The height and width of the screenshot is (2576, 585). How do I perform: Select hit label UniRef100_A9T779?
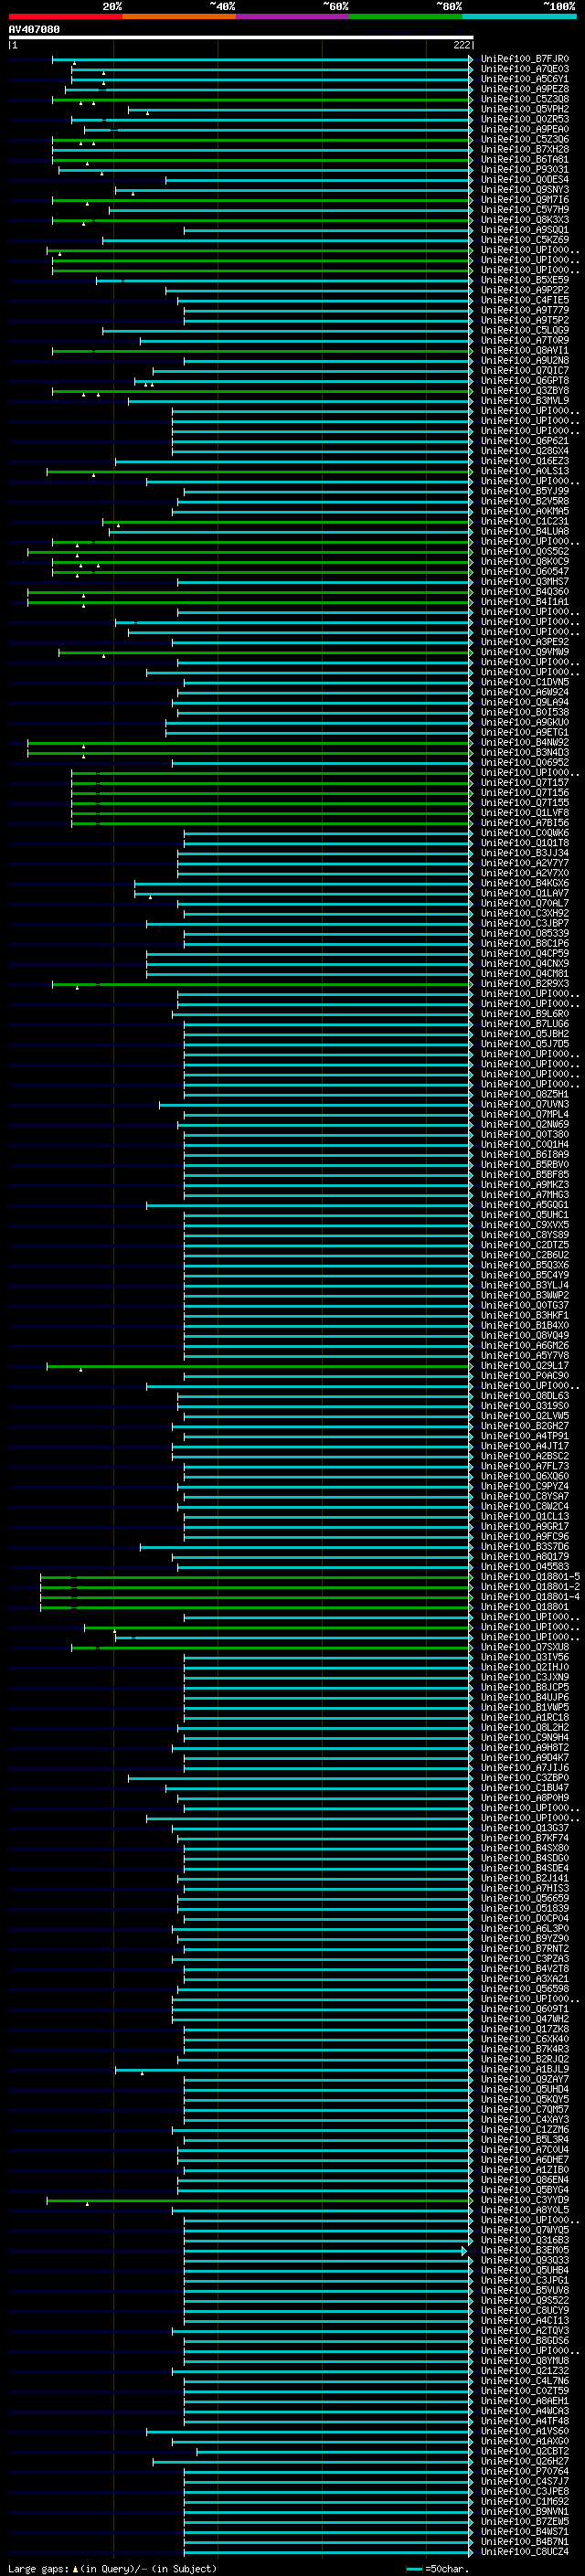click(524, 310)
